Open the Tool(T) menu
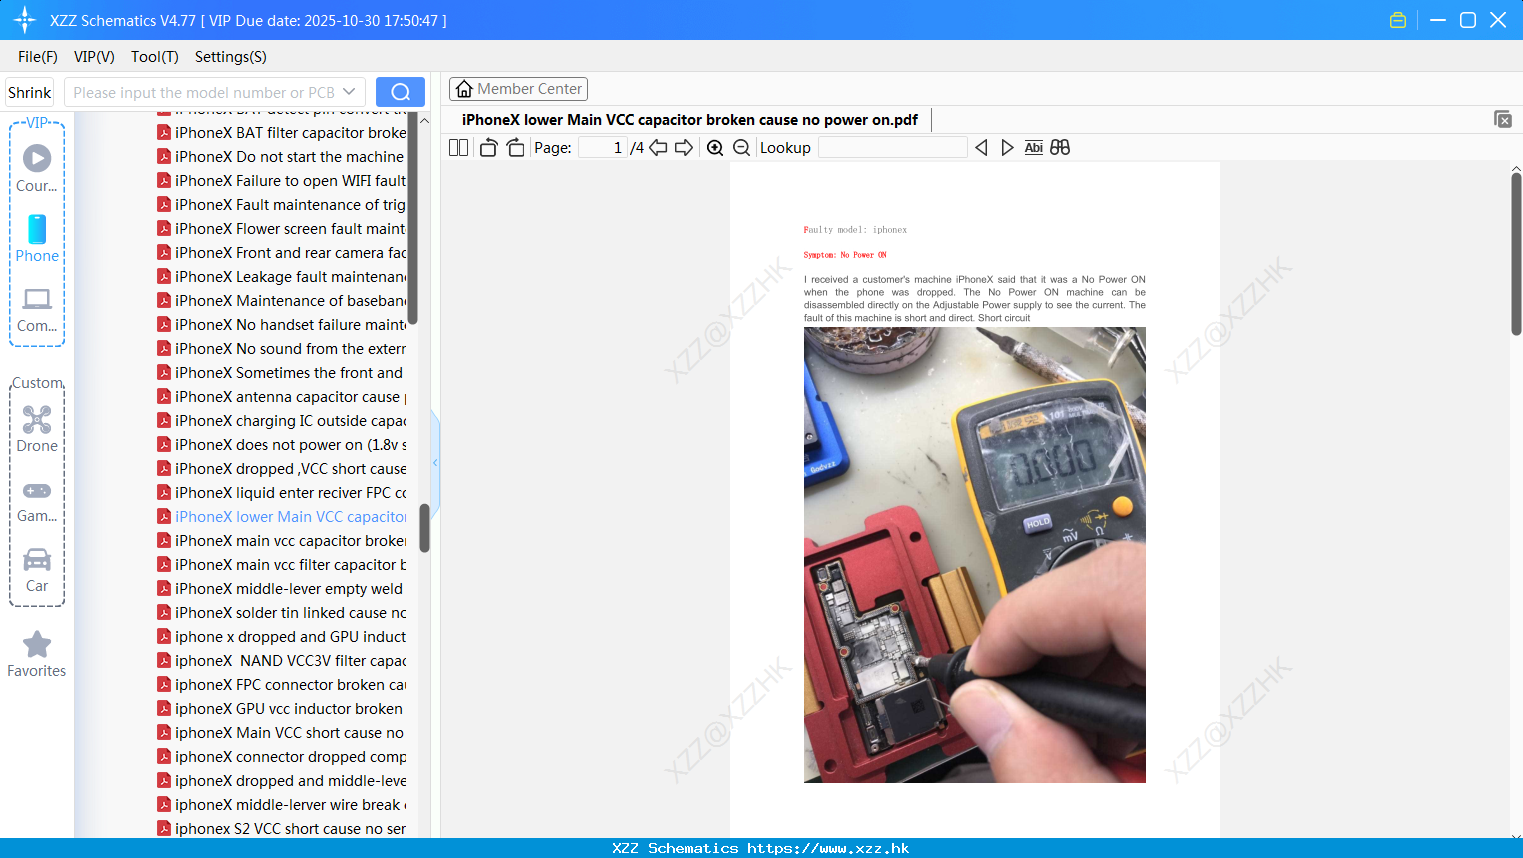Screen dimensions: 1523x858 [x=155, y=57]
